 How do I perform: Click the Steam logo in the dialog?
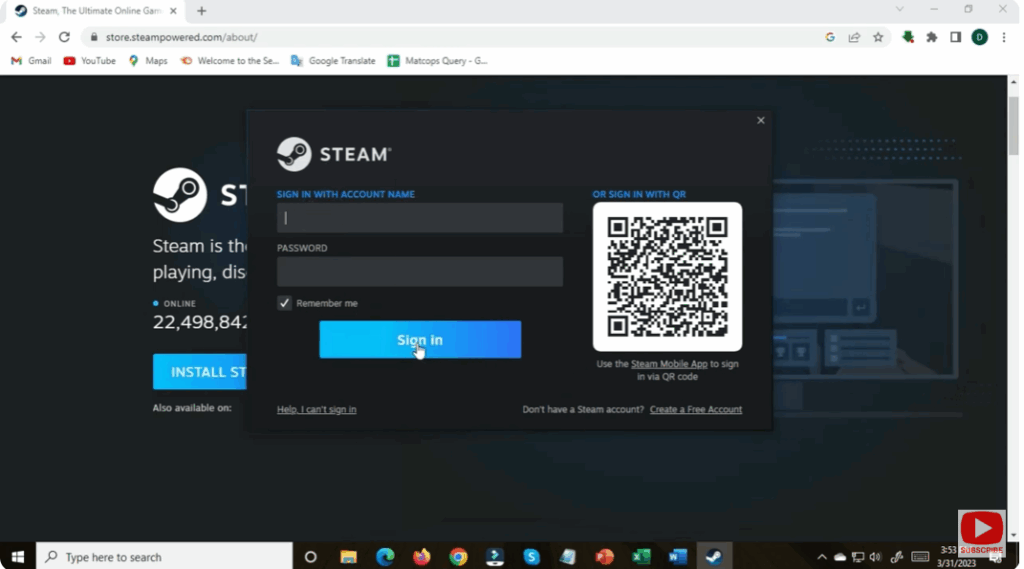click(x=334, y=155)
